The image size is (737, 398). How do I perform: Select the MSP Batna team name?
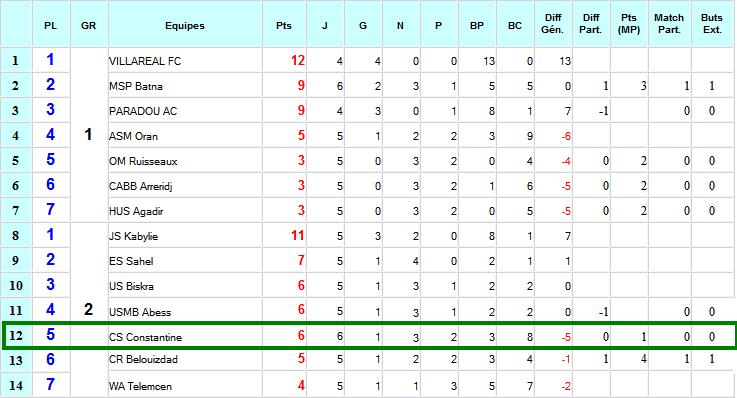[136, 86]
